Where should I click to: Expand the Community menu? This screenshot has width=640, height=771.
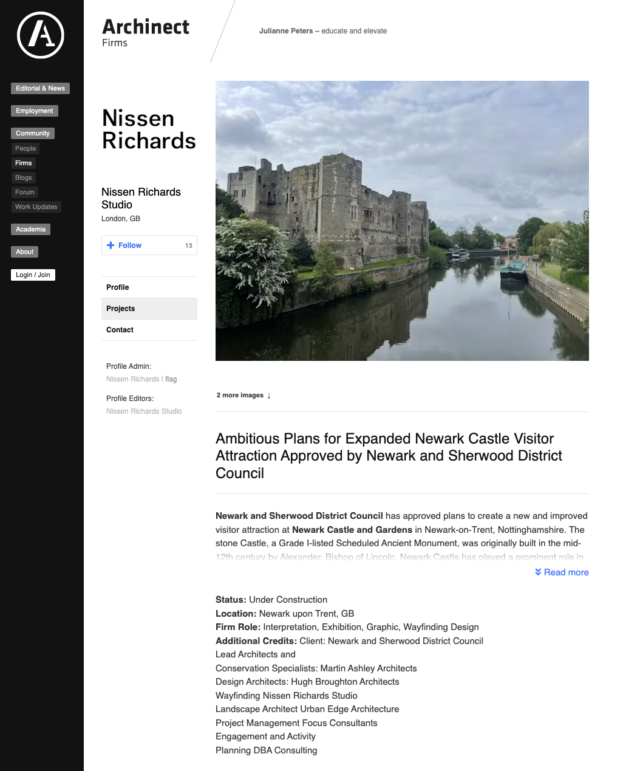(33, 133)
